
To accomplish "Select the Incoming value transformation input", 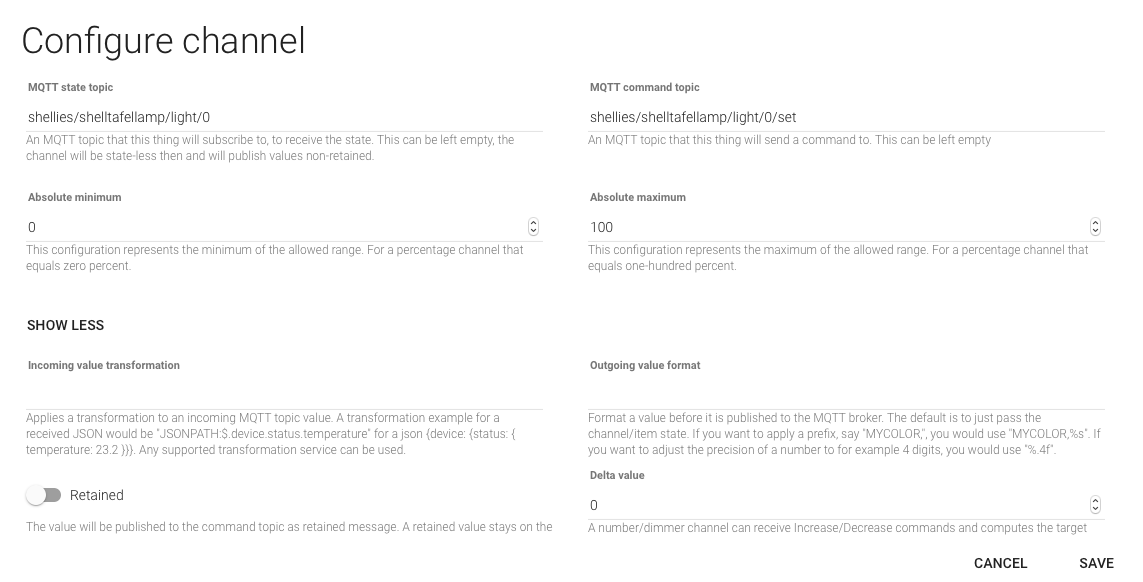I will point(285,395).
